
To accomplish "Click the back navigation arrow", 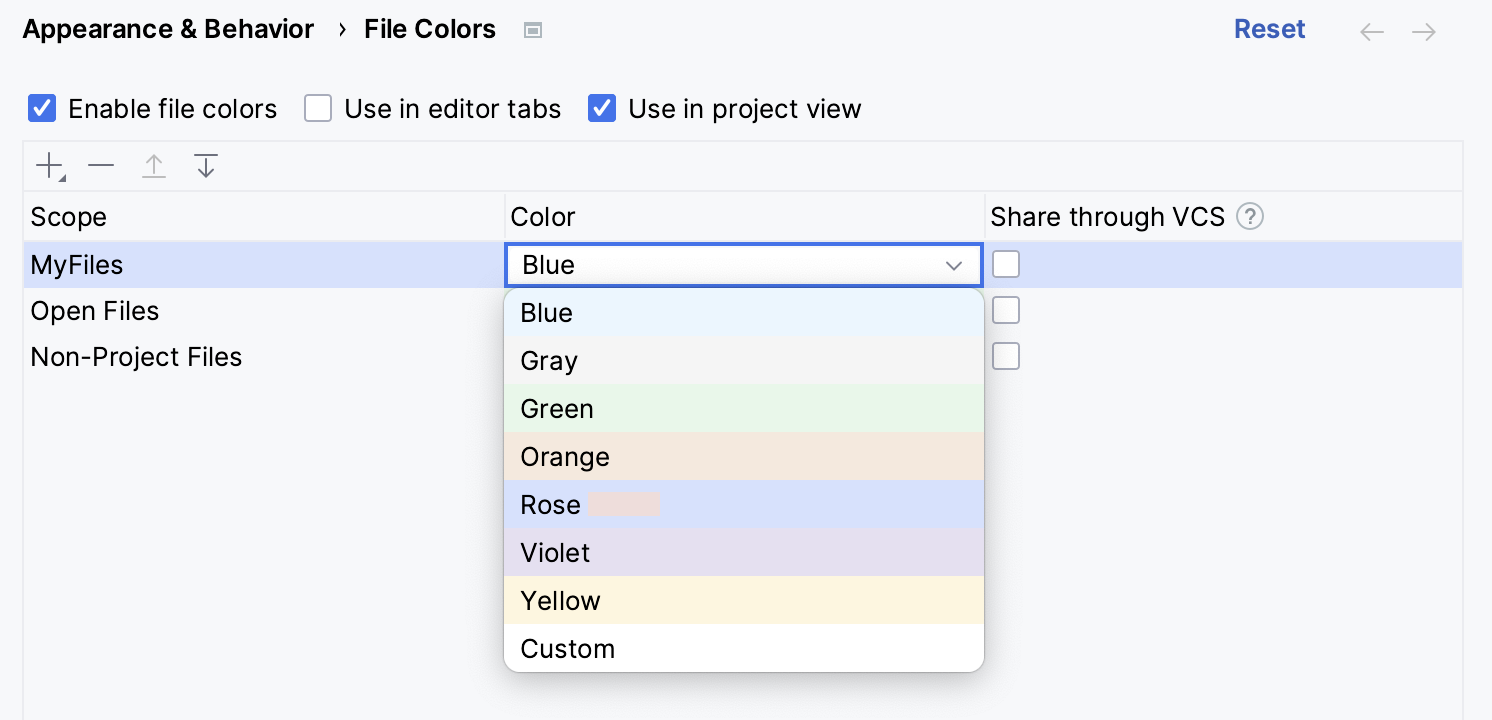I will (1372, 32).
